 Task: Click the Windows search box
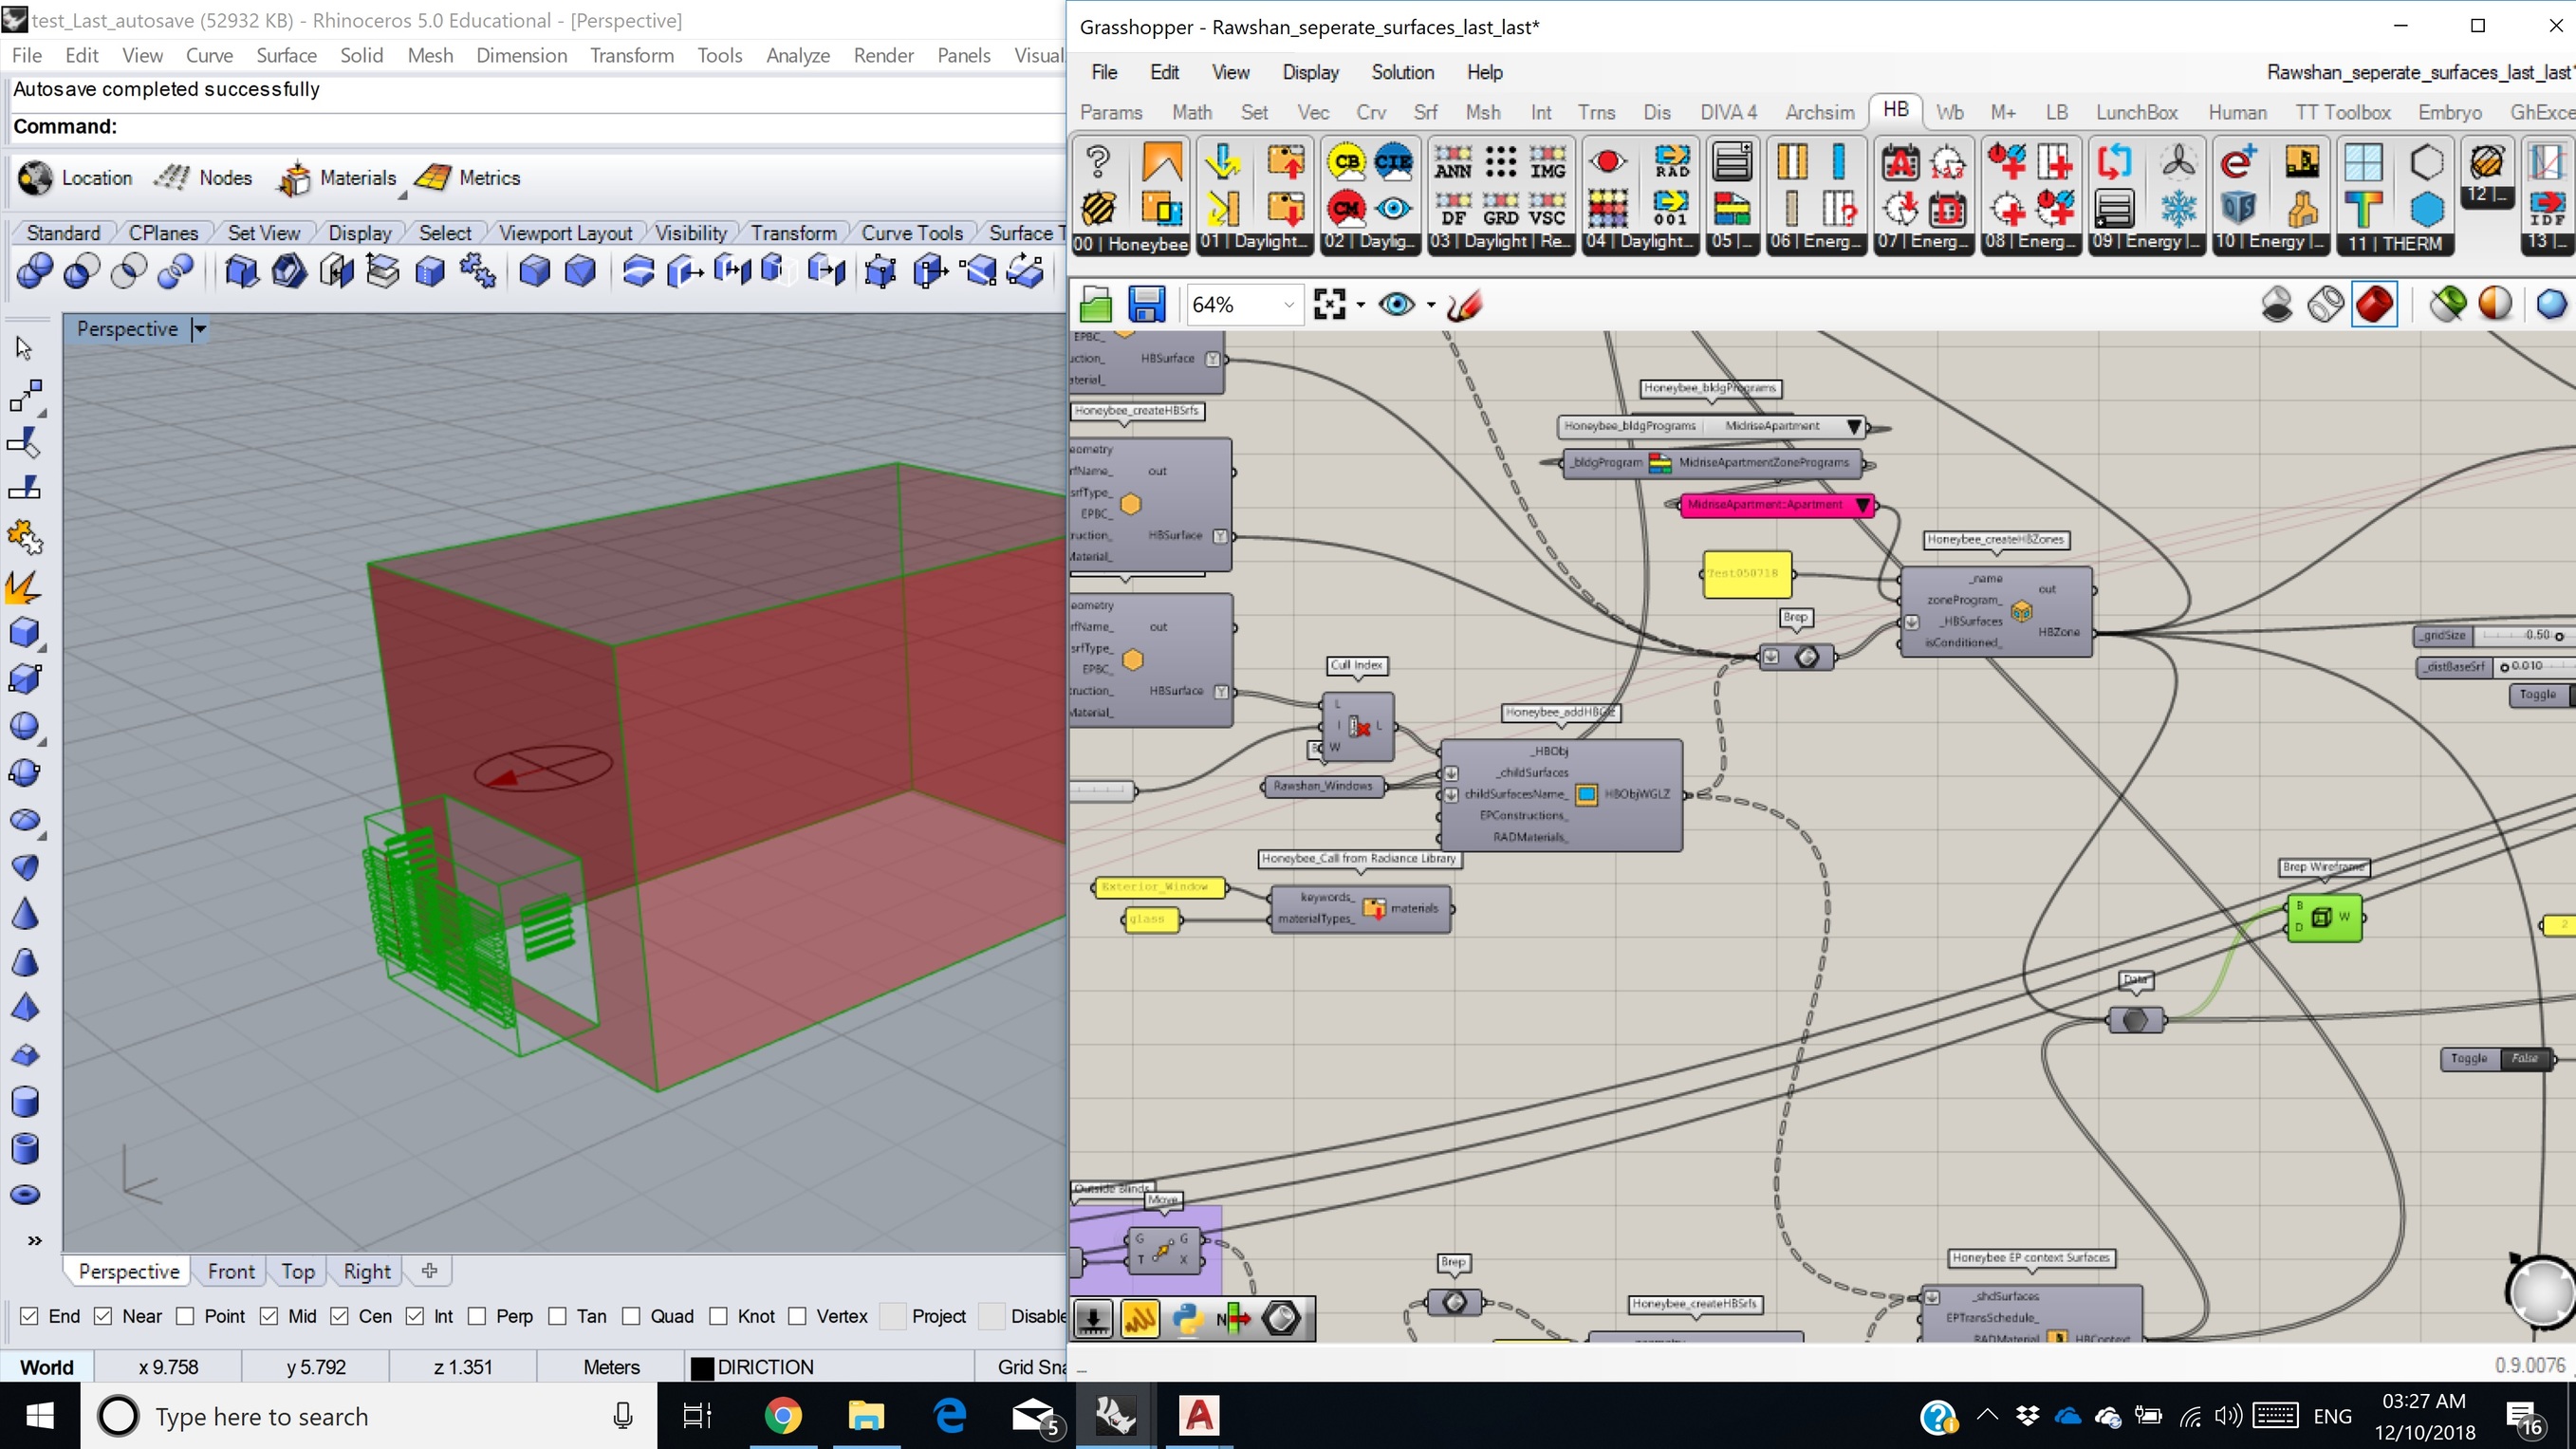point(370,1416)
